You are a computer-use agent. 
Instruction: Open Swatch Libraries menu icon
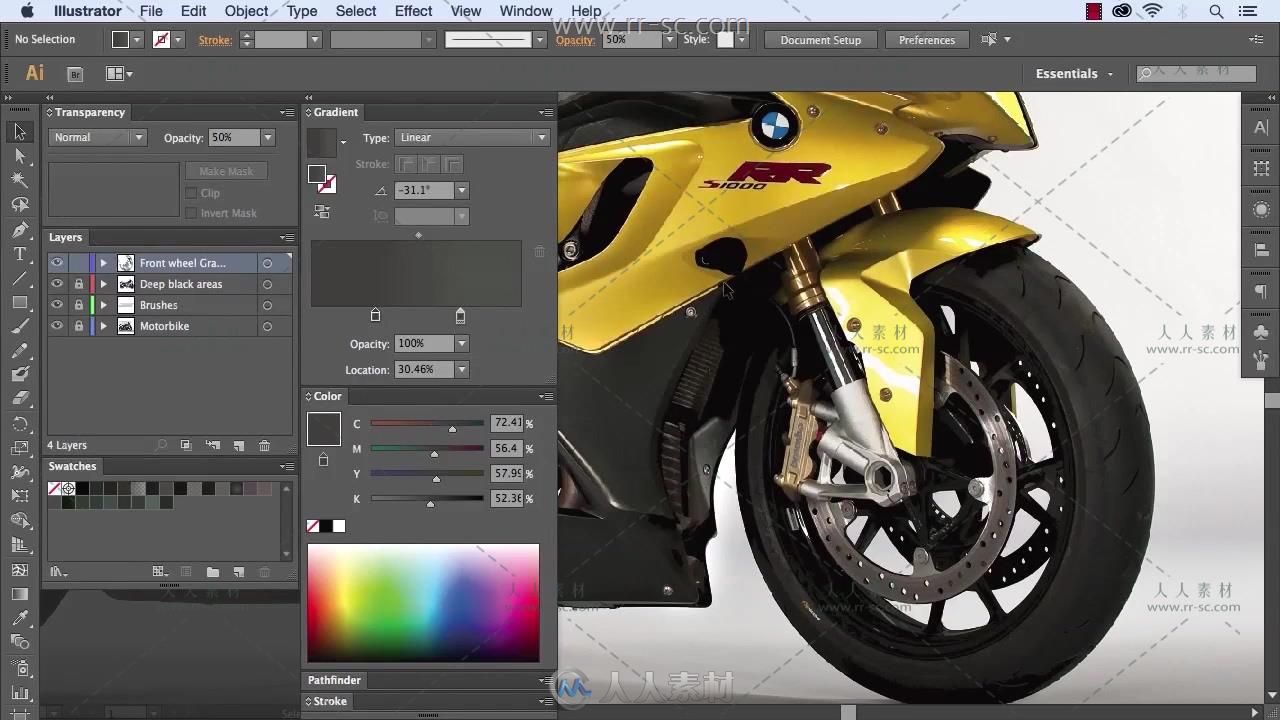58,572
